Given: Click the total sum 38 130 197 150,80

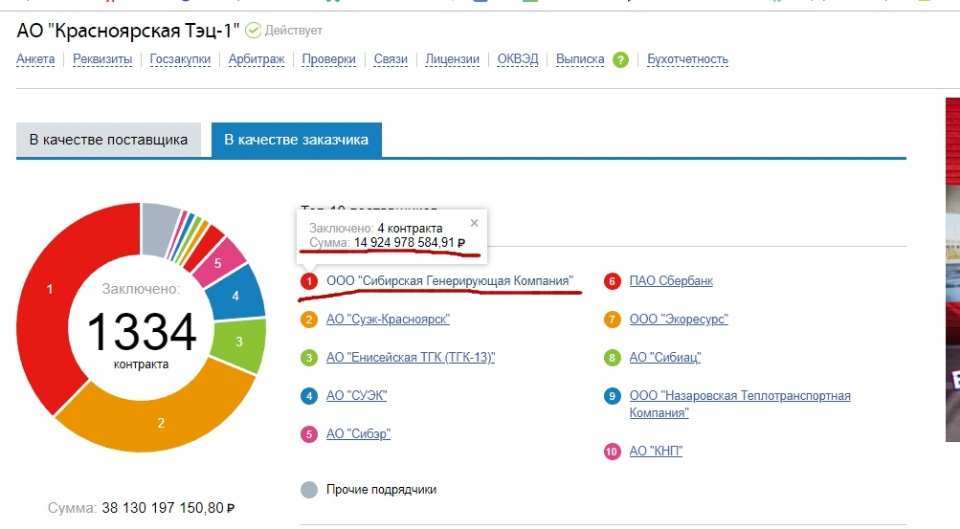Looking at the screenshot, I should (168, 508).
